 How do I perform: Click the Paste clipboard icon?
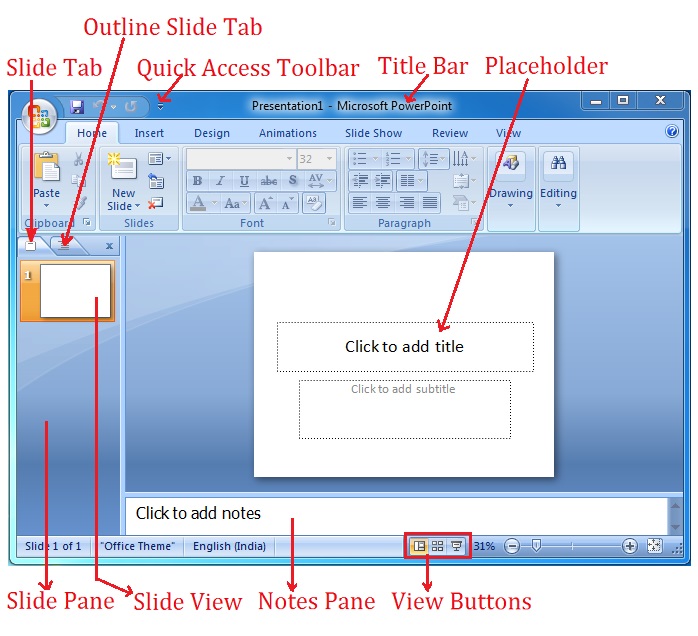[x=46, y=166]
